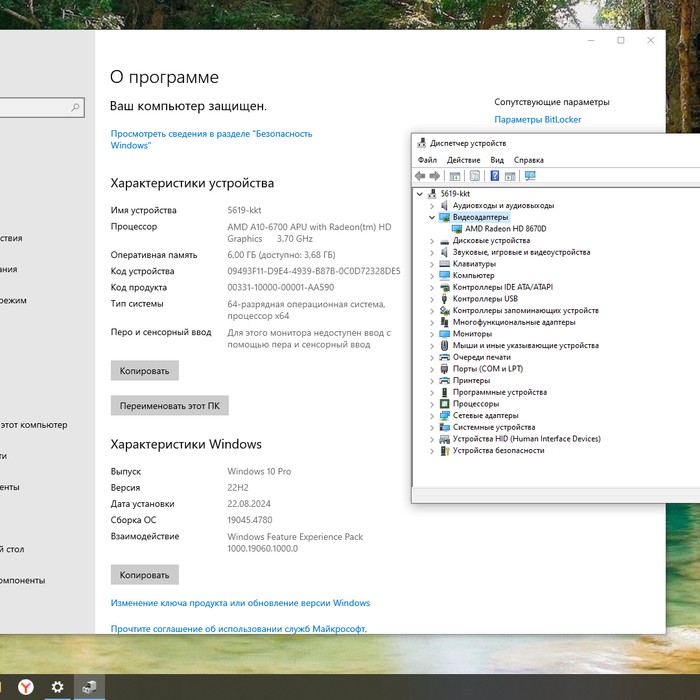Click the Принтеры printer icon

click(444, 380)
